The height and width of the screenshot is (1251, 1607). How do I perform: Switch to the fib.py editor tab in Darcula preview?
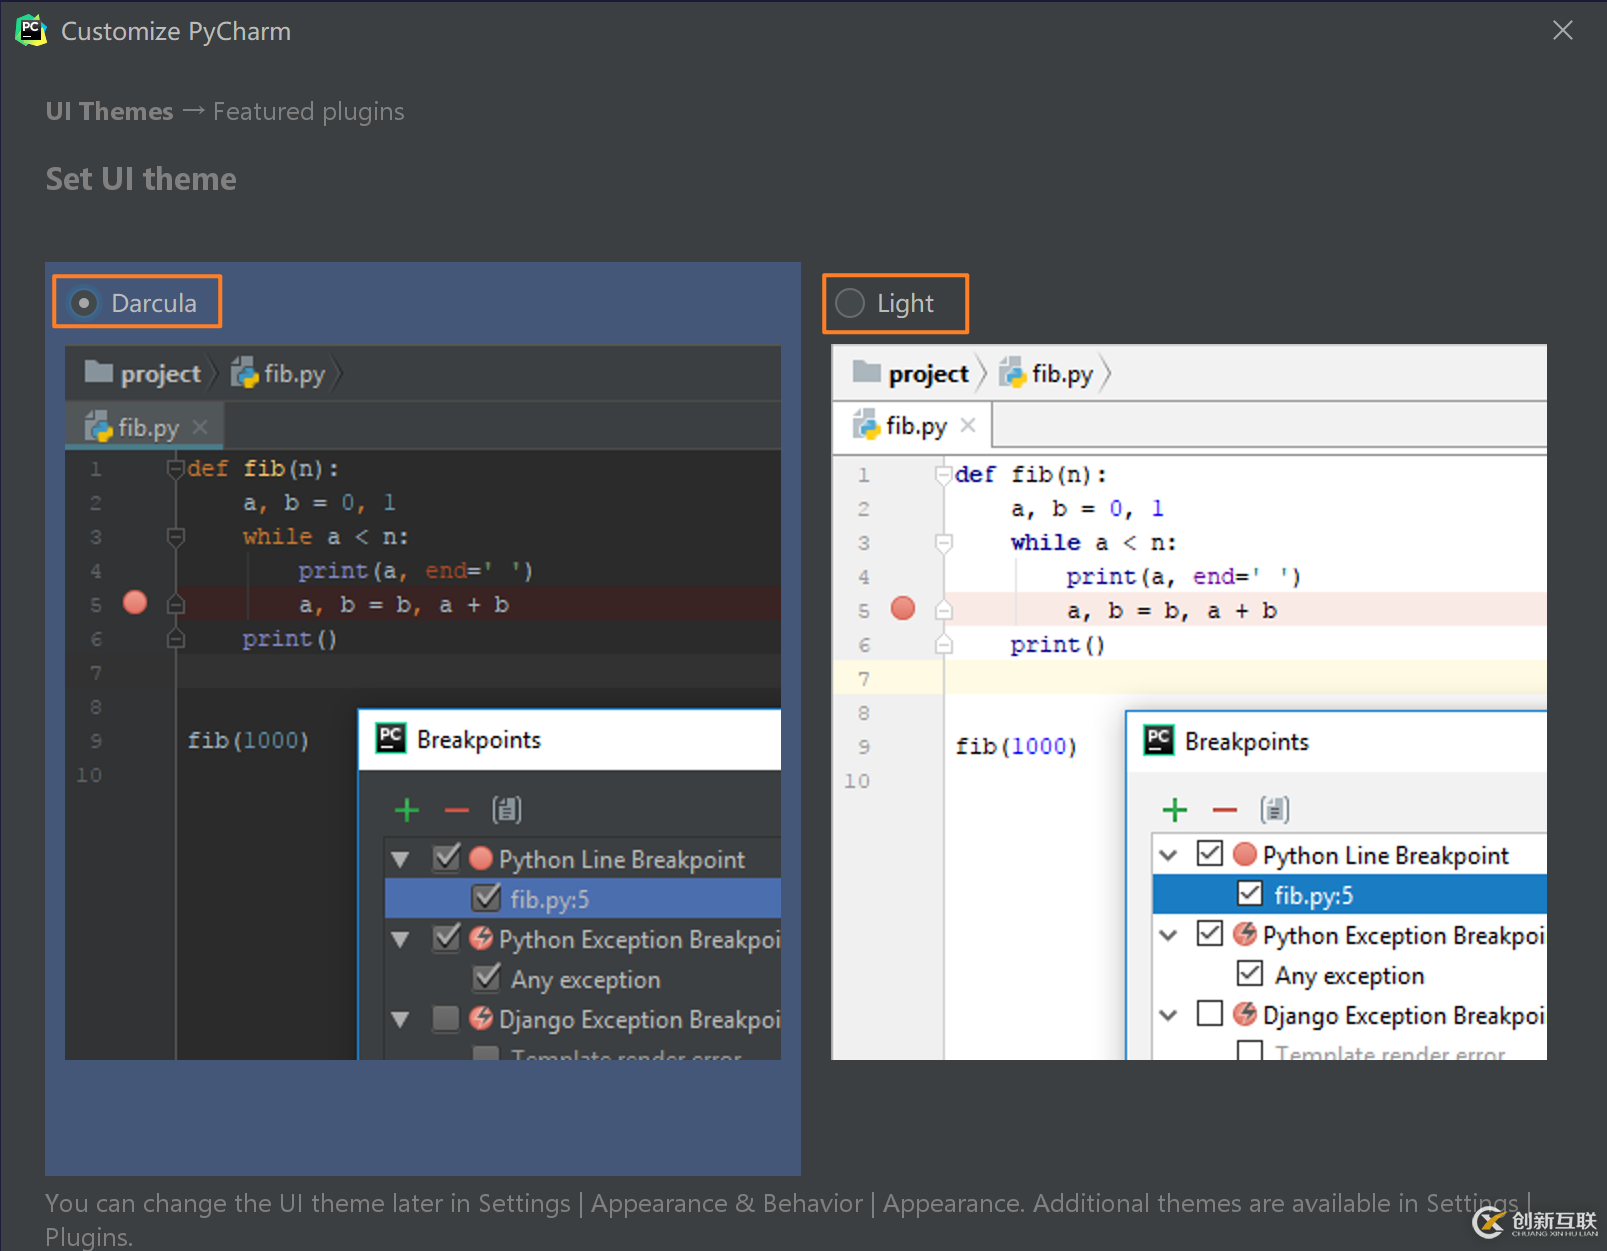(143, 425)
